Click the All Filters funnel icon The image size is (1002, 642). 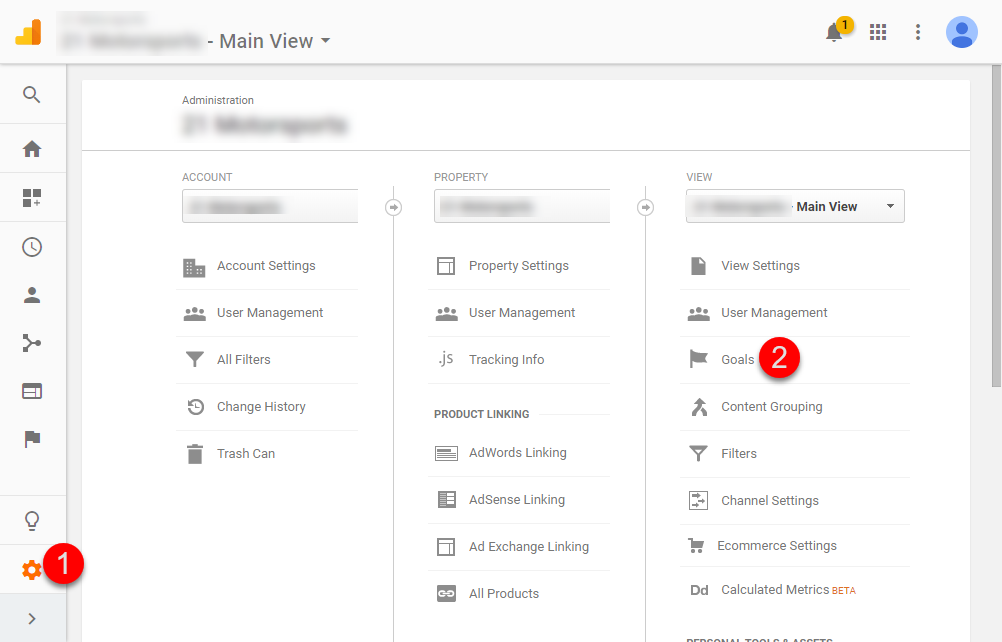(x=195, y=360)
